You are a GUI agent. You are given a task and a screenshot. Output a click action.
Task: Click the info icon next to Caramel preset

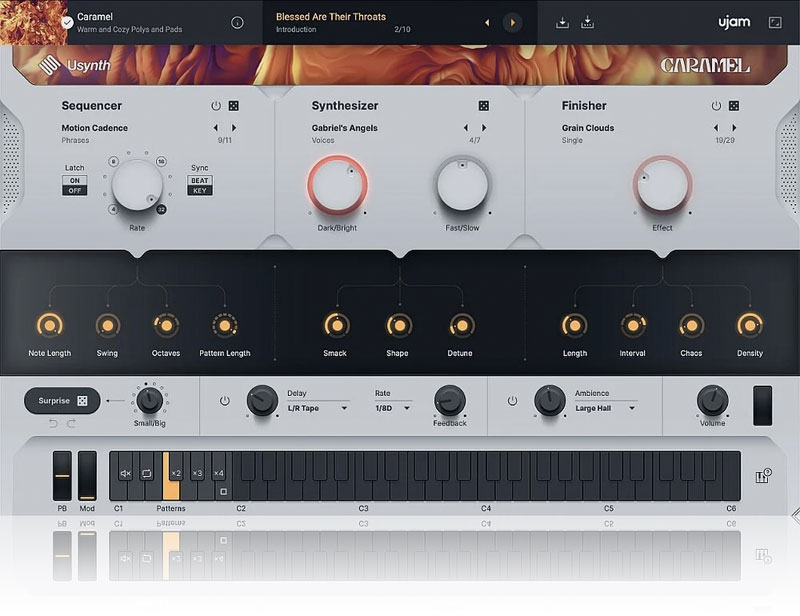coord(237,22)
